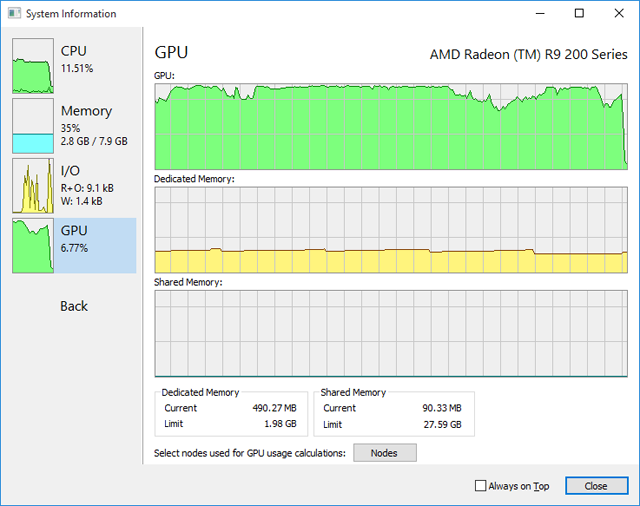This screenshot has width=640, height=506.
Task: Select the GPU 6.77% sidebar entry
Action: point(74,246)
